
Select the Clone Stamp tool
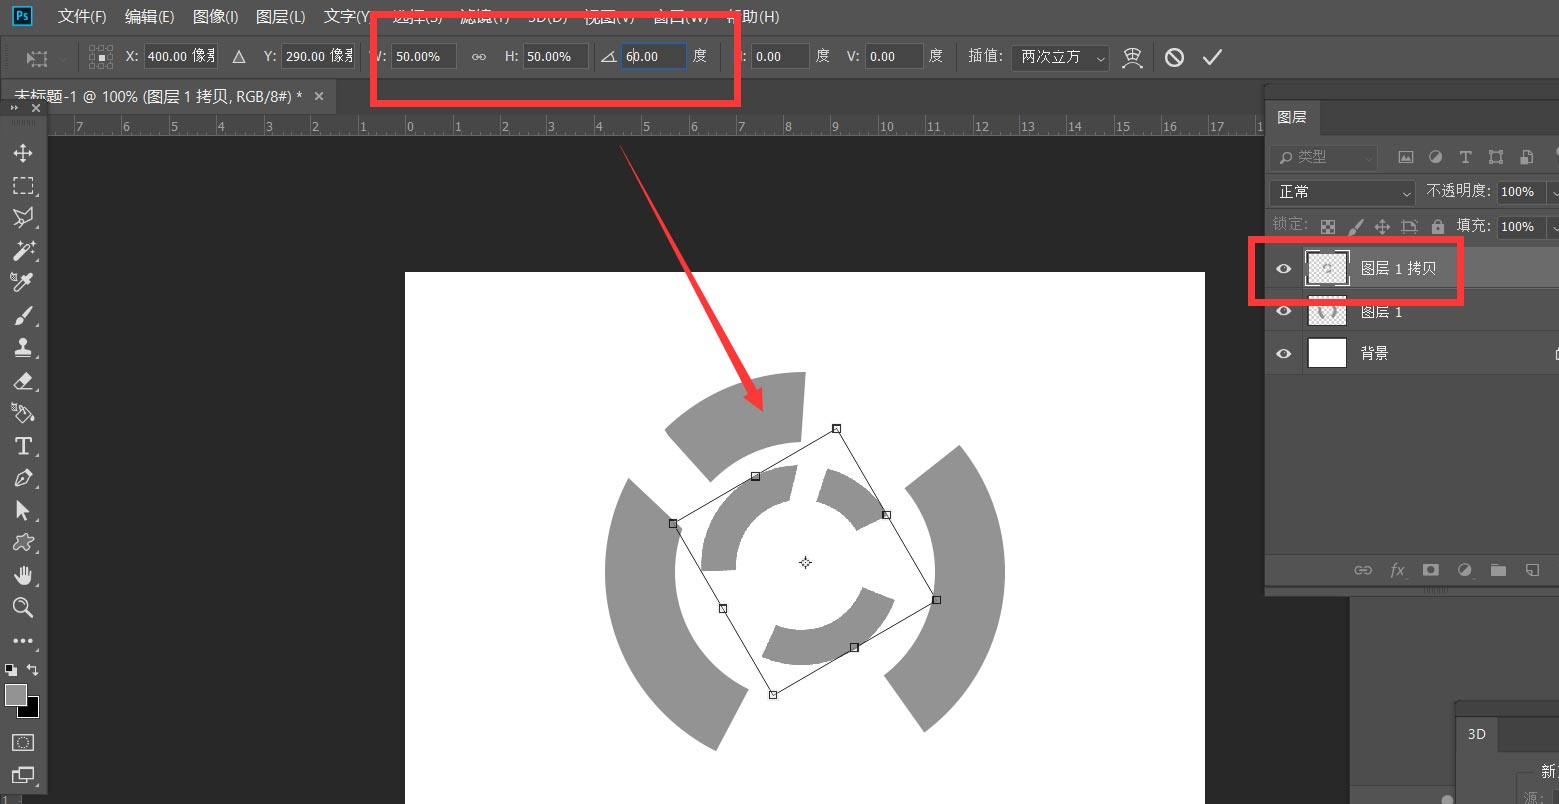(x=23, y=348)
